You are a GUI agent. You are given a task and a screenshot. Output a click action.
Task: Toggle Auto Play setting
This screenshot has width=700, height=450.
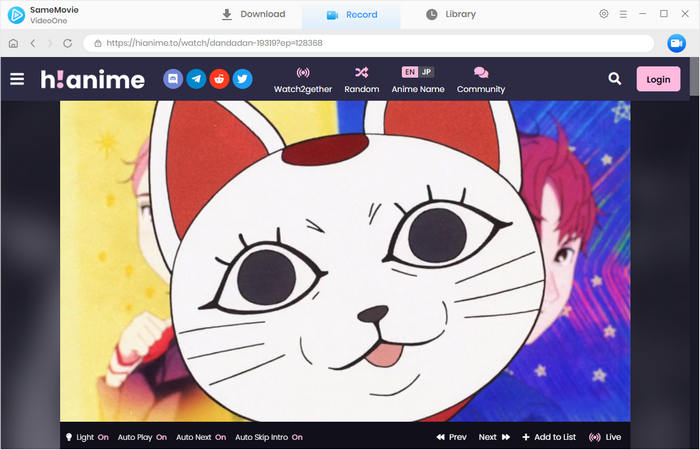[x=142, y=437]
